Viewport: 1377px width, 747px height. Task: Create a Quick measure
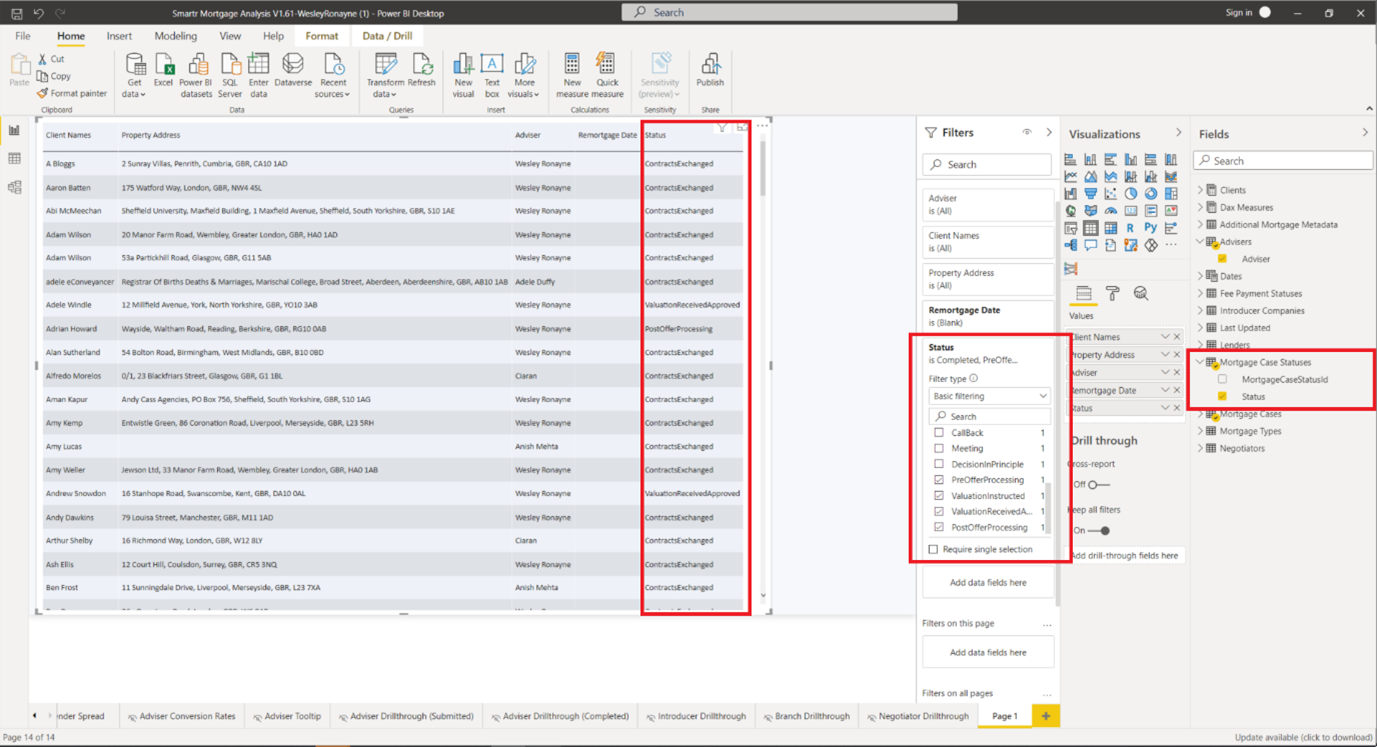point(606,75)
